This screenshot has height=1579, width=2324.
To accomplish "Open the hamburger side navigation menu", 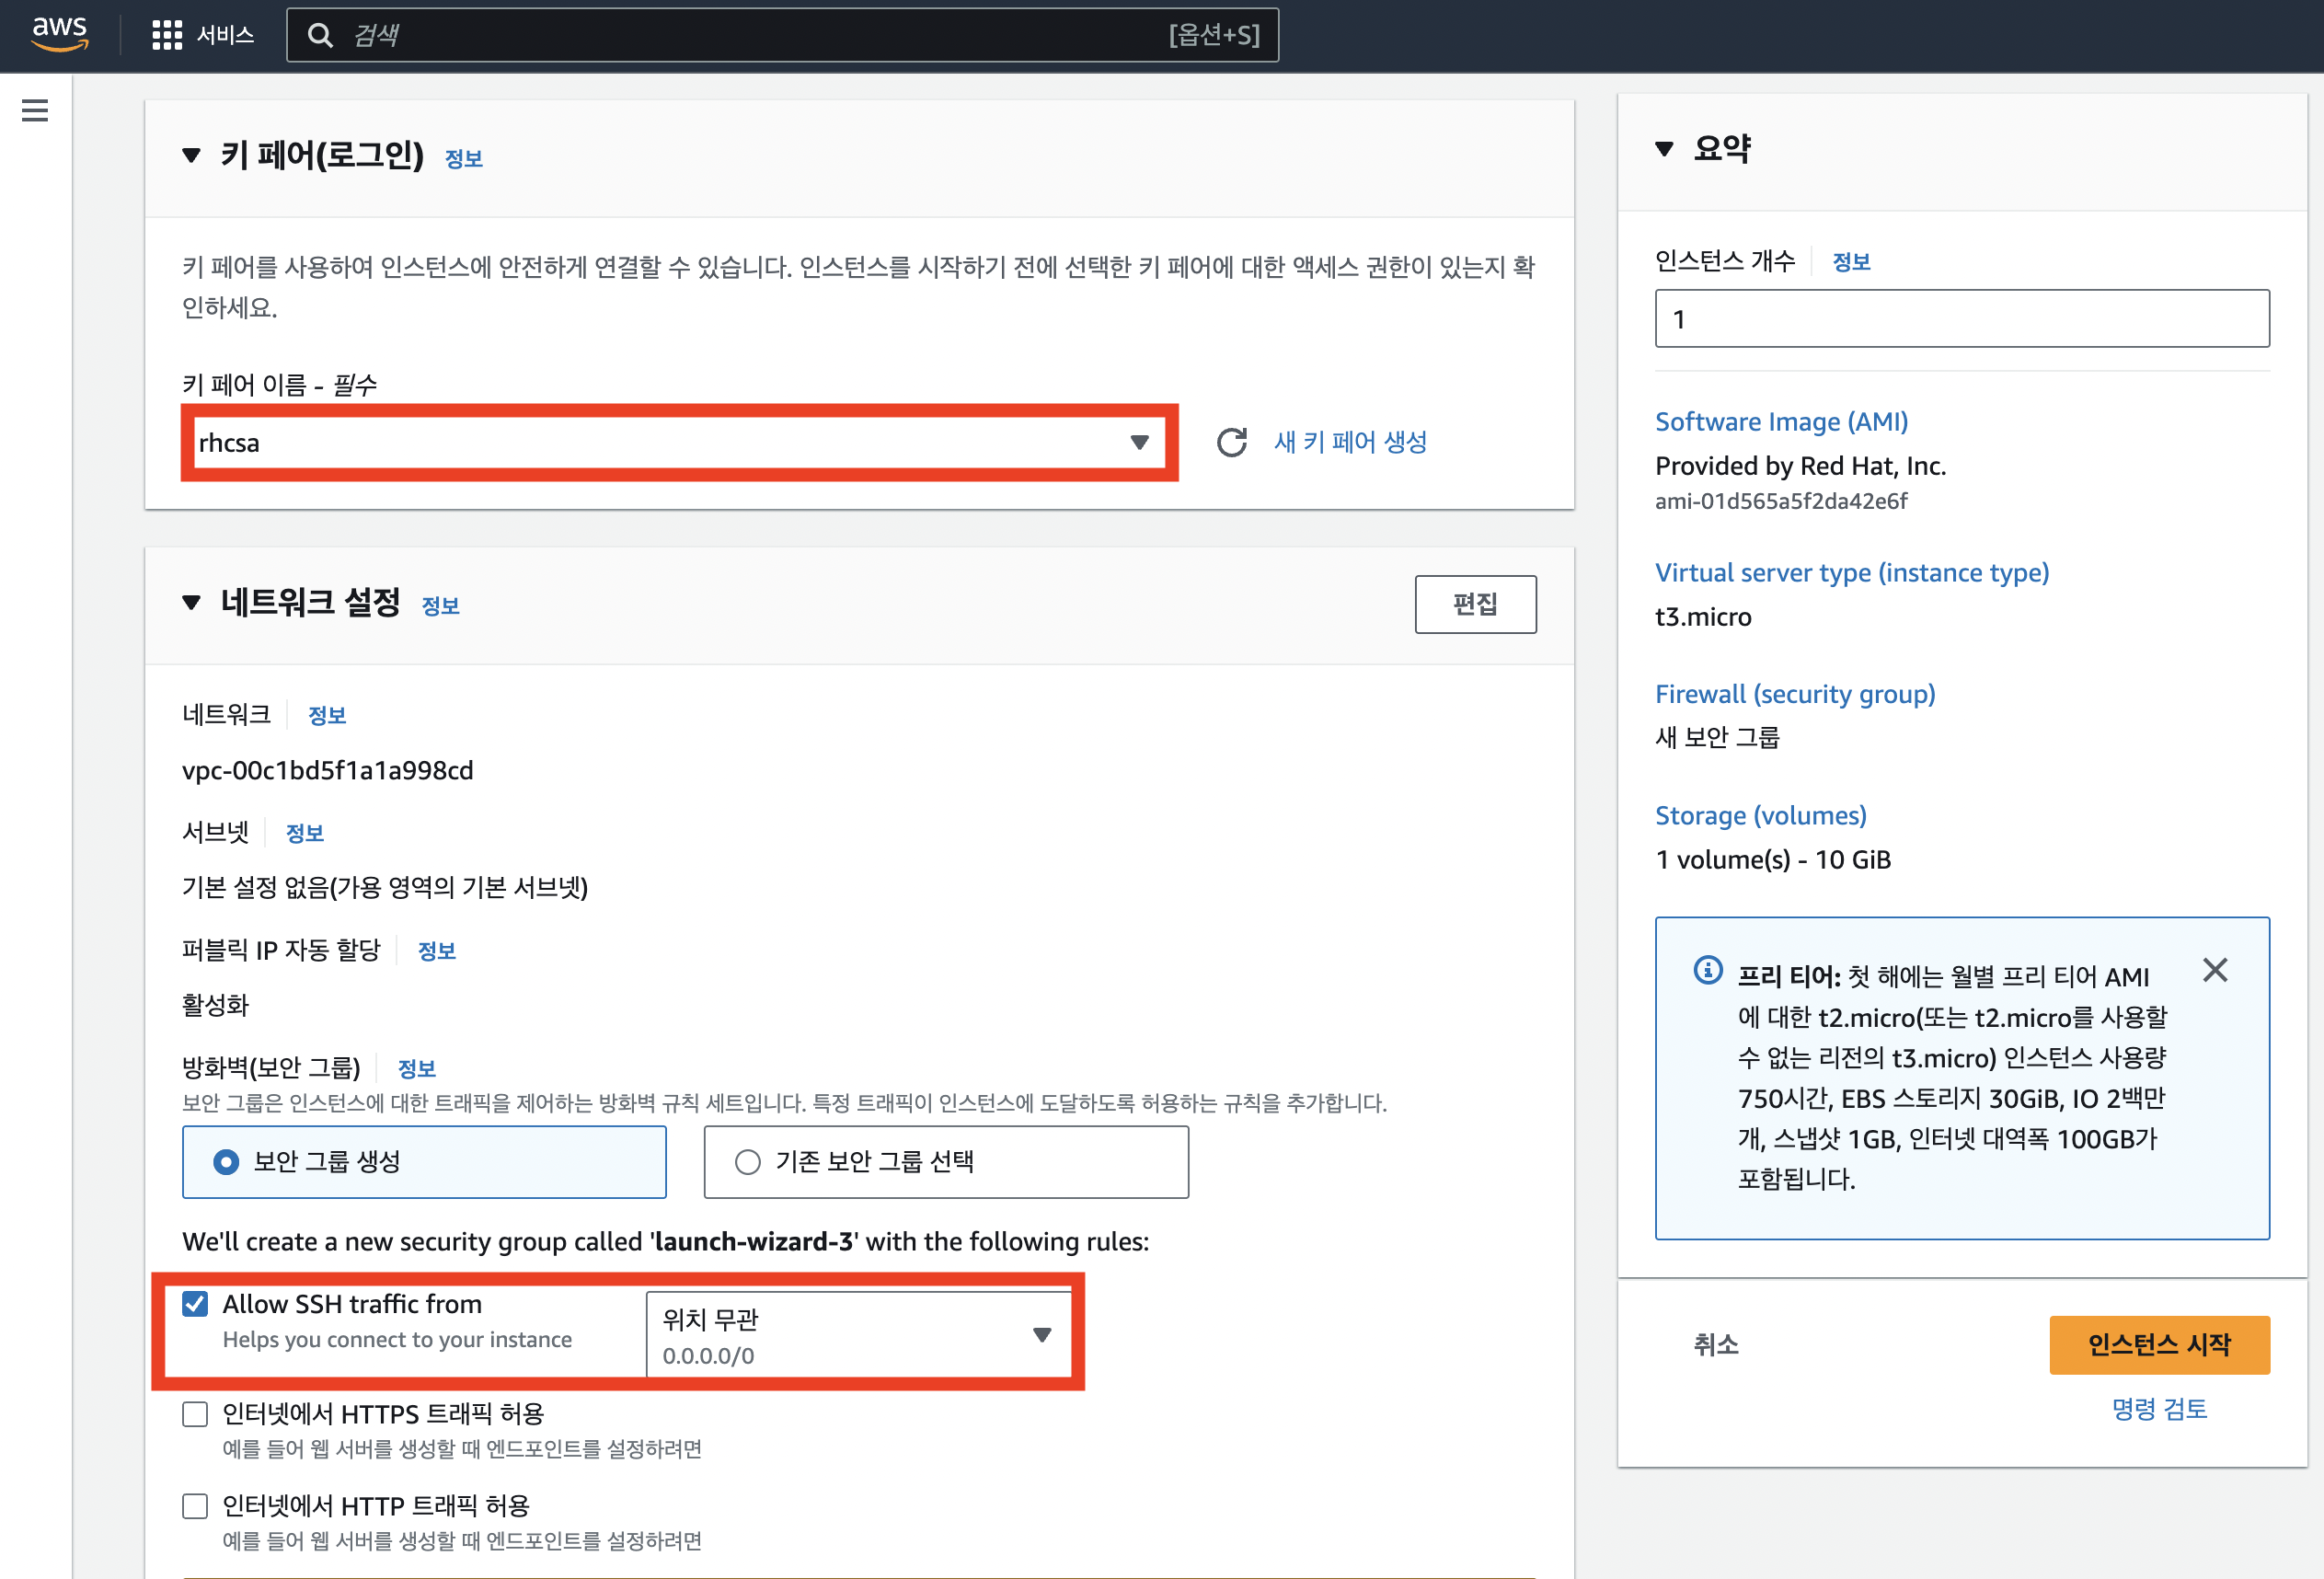I will [35, 110].
